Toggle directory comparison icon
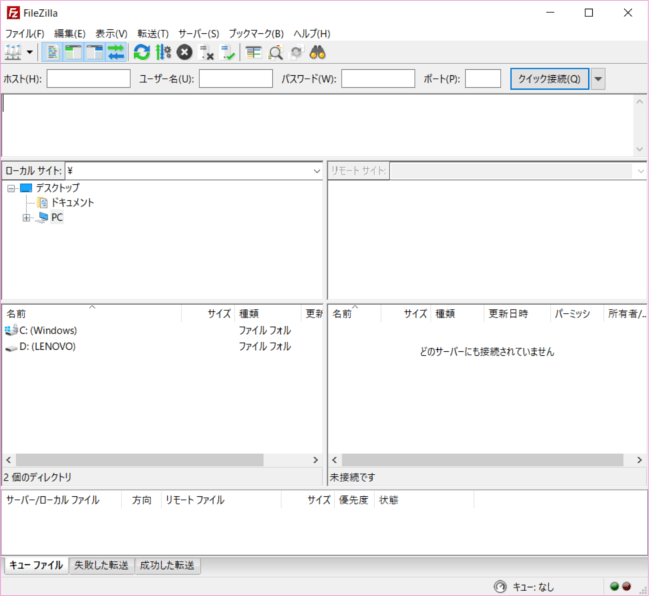The height and width of the screenshot is (596, 649). tap(275, 53)
